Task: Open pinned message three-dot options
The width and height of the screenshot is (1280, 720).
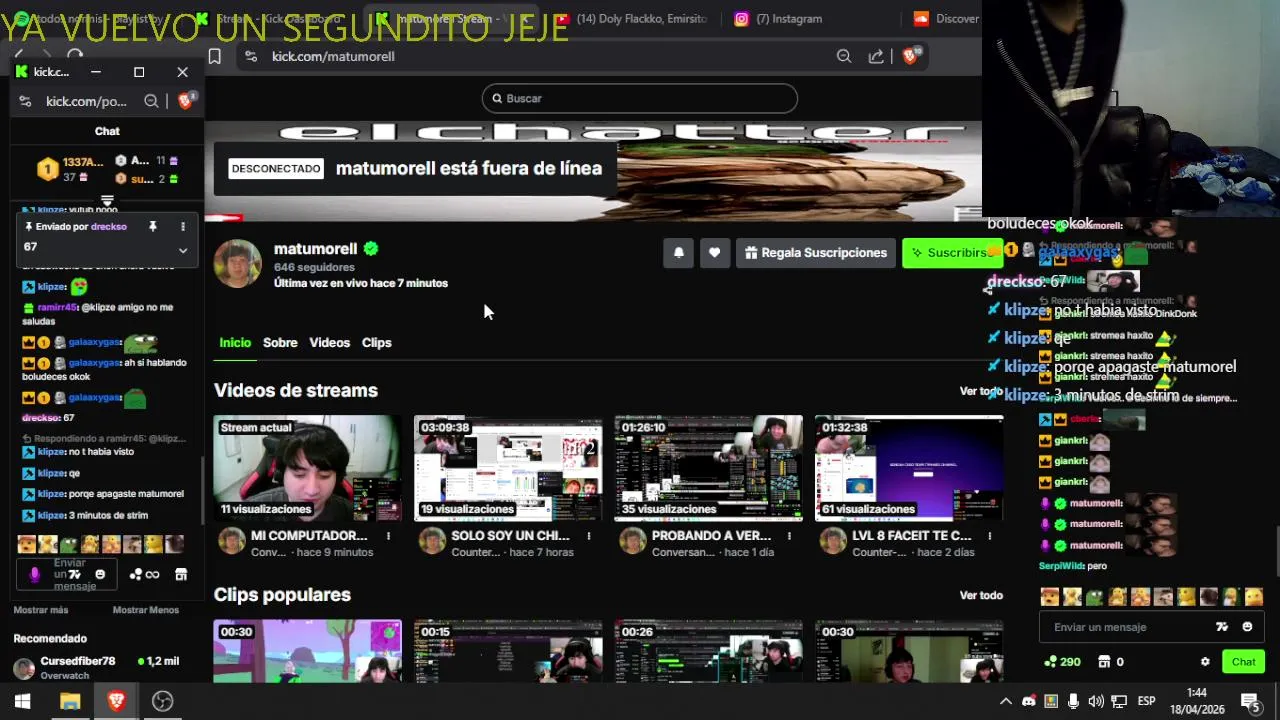Action: (182, 227)
